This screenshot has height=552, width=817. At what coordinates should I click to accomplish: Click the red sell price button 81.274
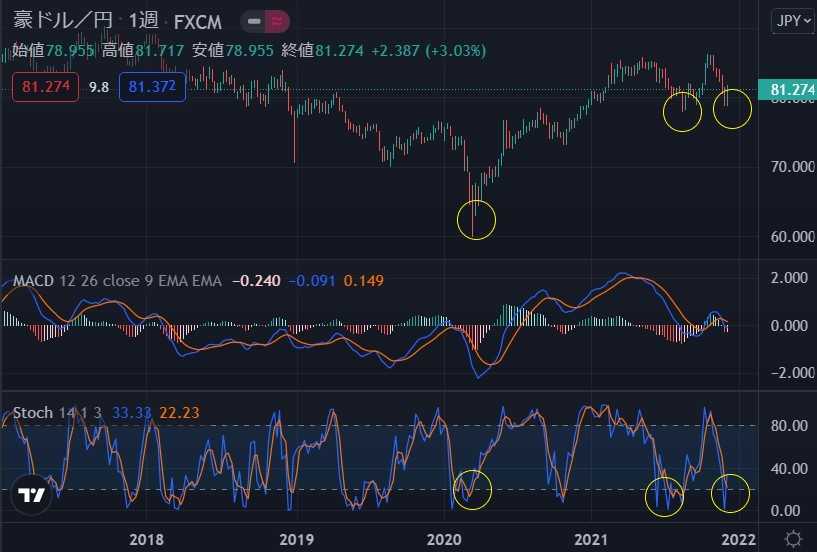46,87
